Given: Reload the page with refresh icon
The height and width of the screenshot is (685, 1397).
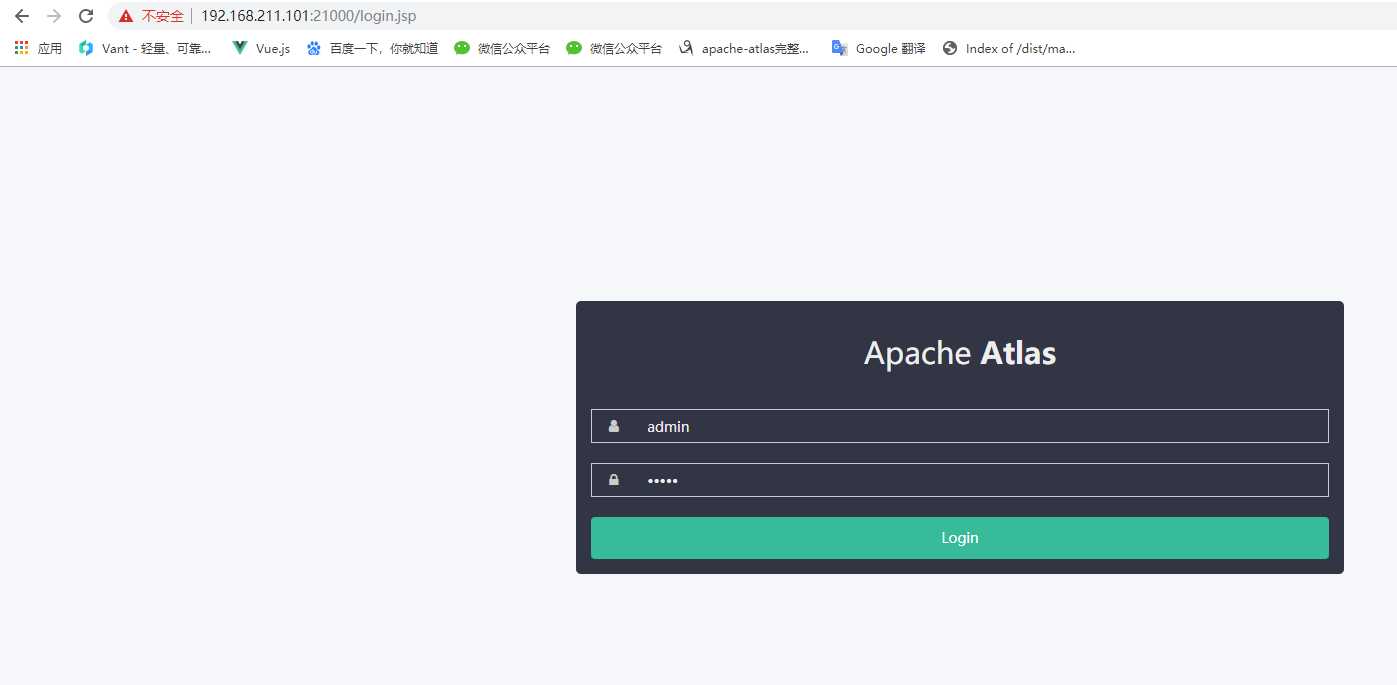Looking at the screenshot, I should point(86,16).
